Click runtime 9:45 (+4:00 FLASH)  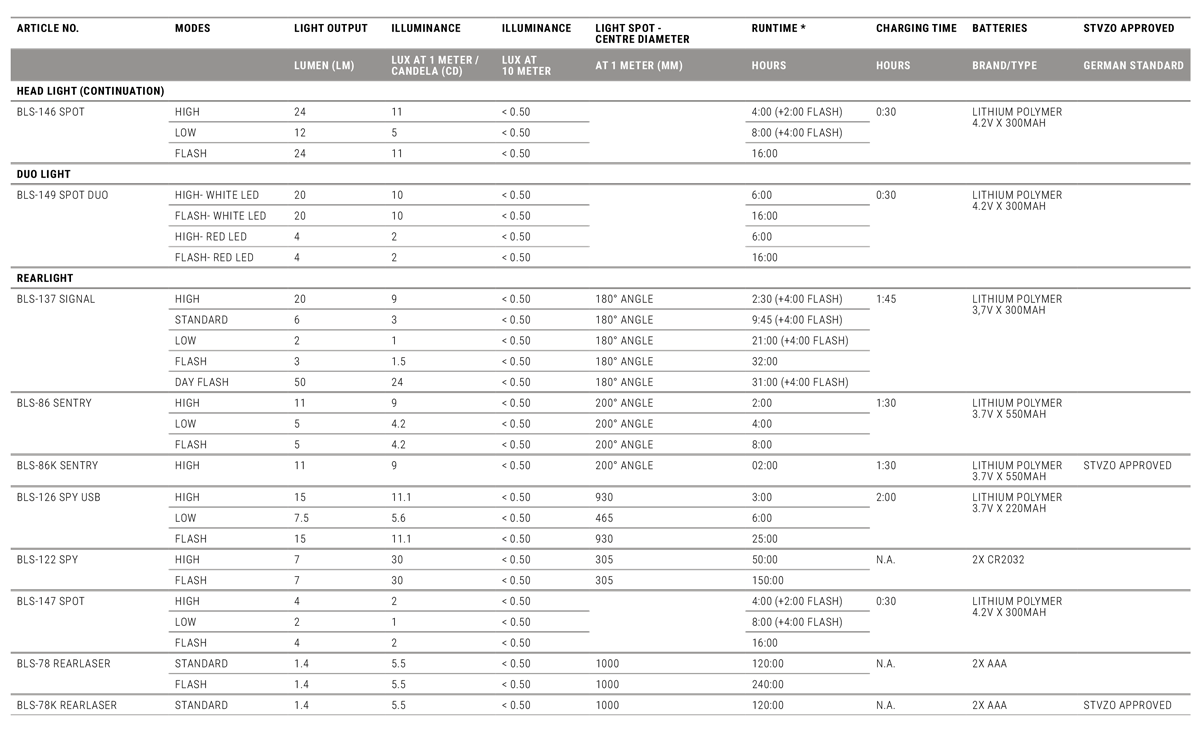797,320
